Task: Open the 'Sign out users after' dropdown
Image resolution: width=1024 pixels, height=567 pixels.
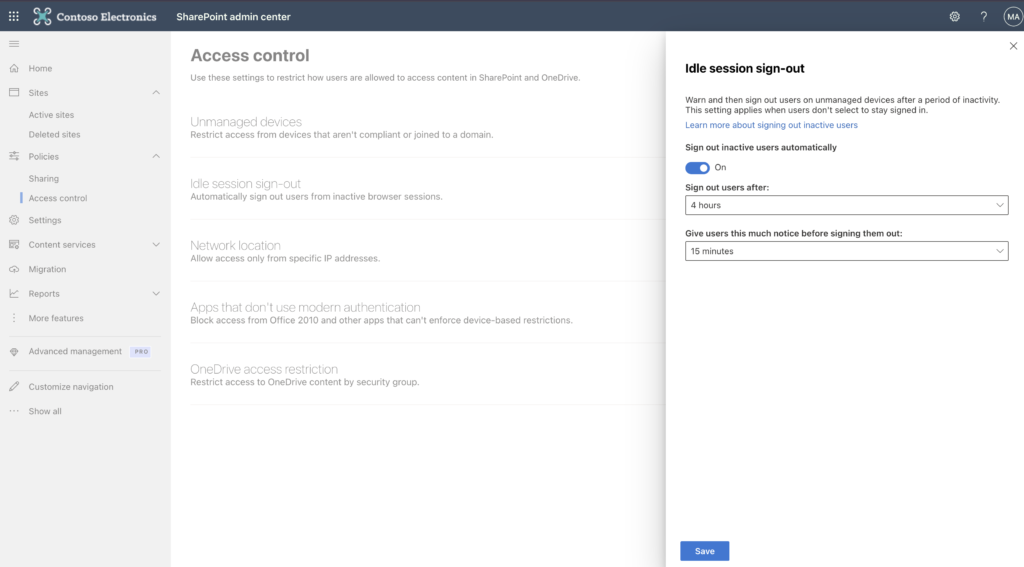Action: pos(846,205)
